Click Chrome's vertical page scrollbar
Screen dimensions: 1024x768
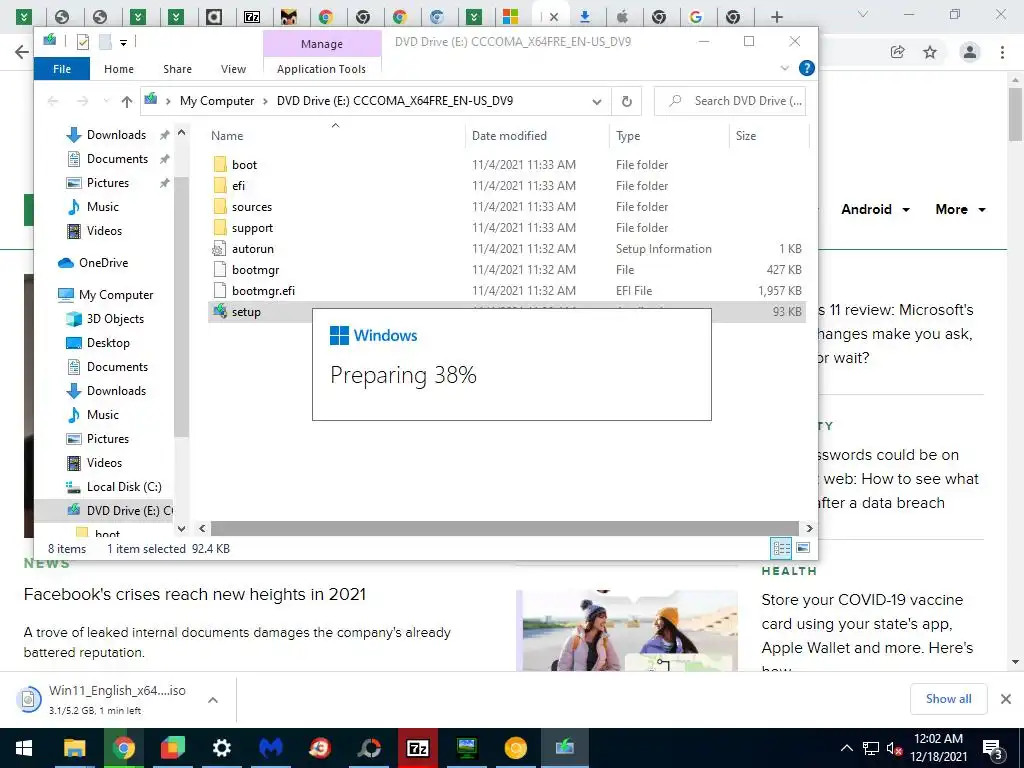1016,114
